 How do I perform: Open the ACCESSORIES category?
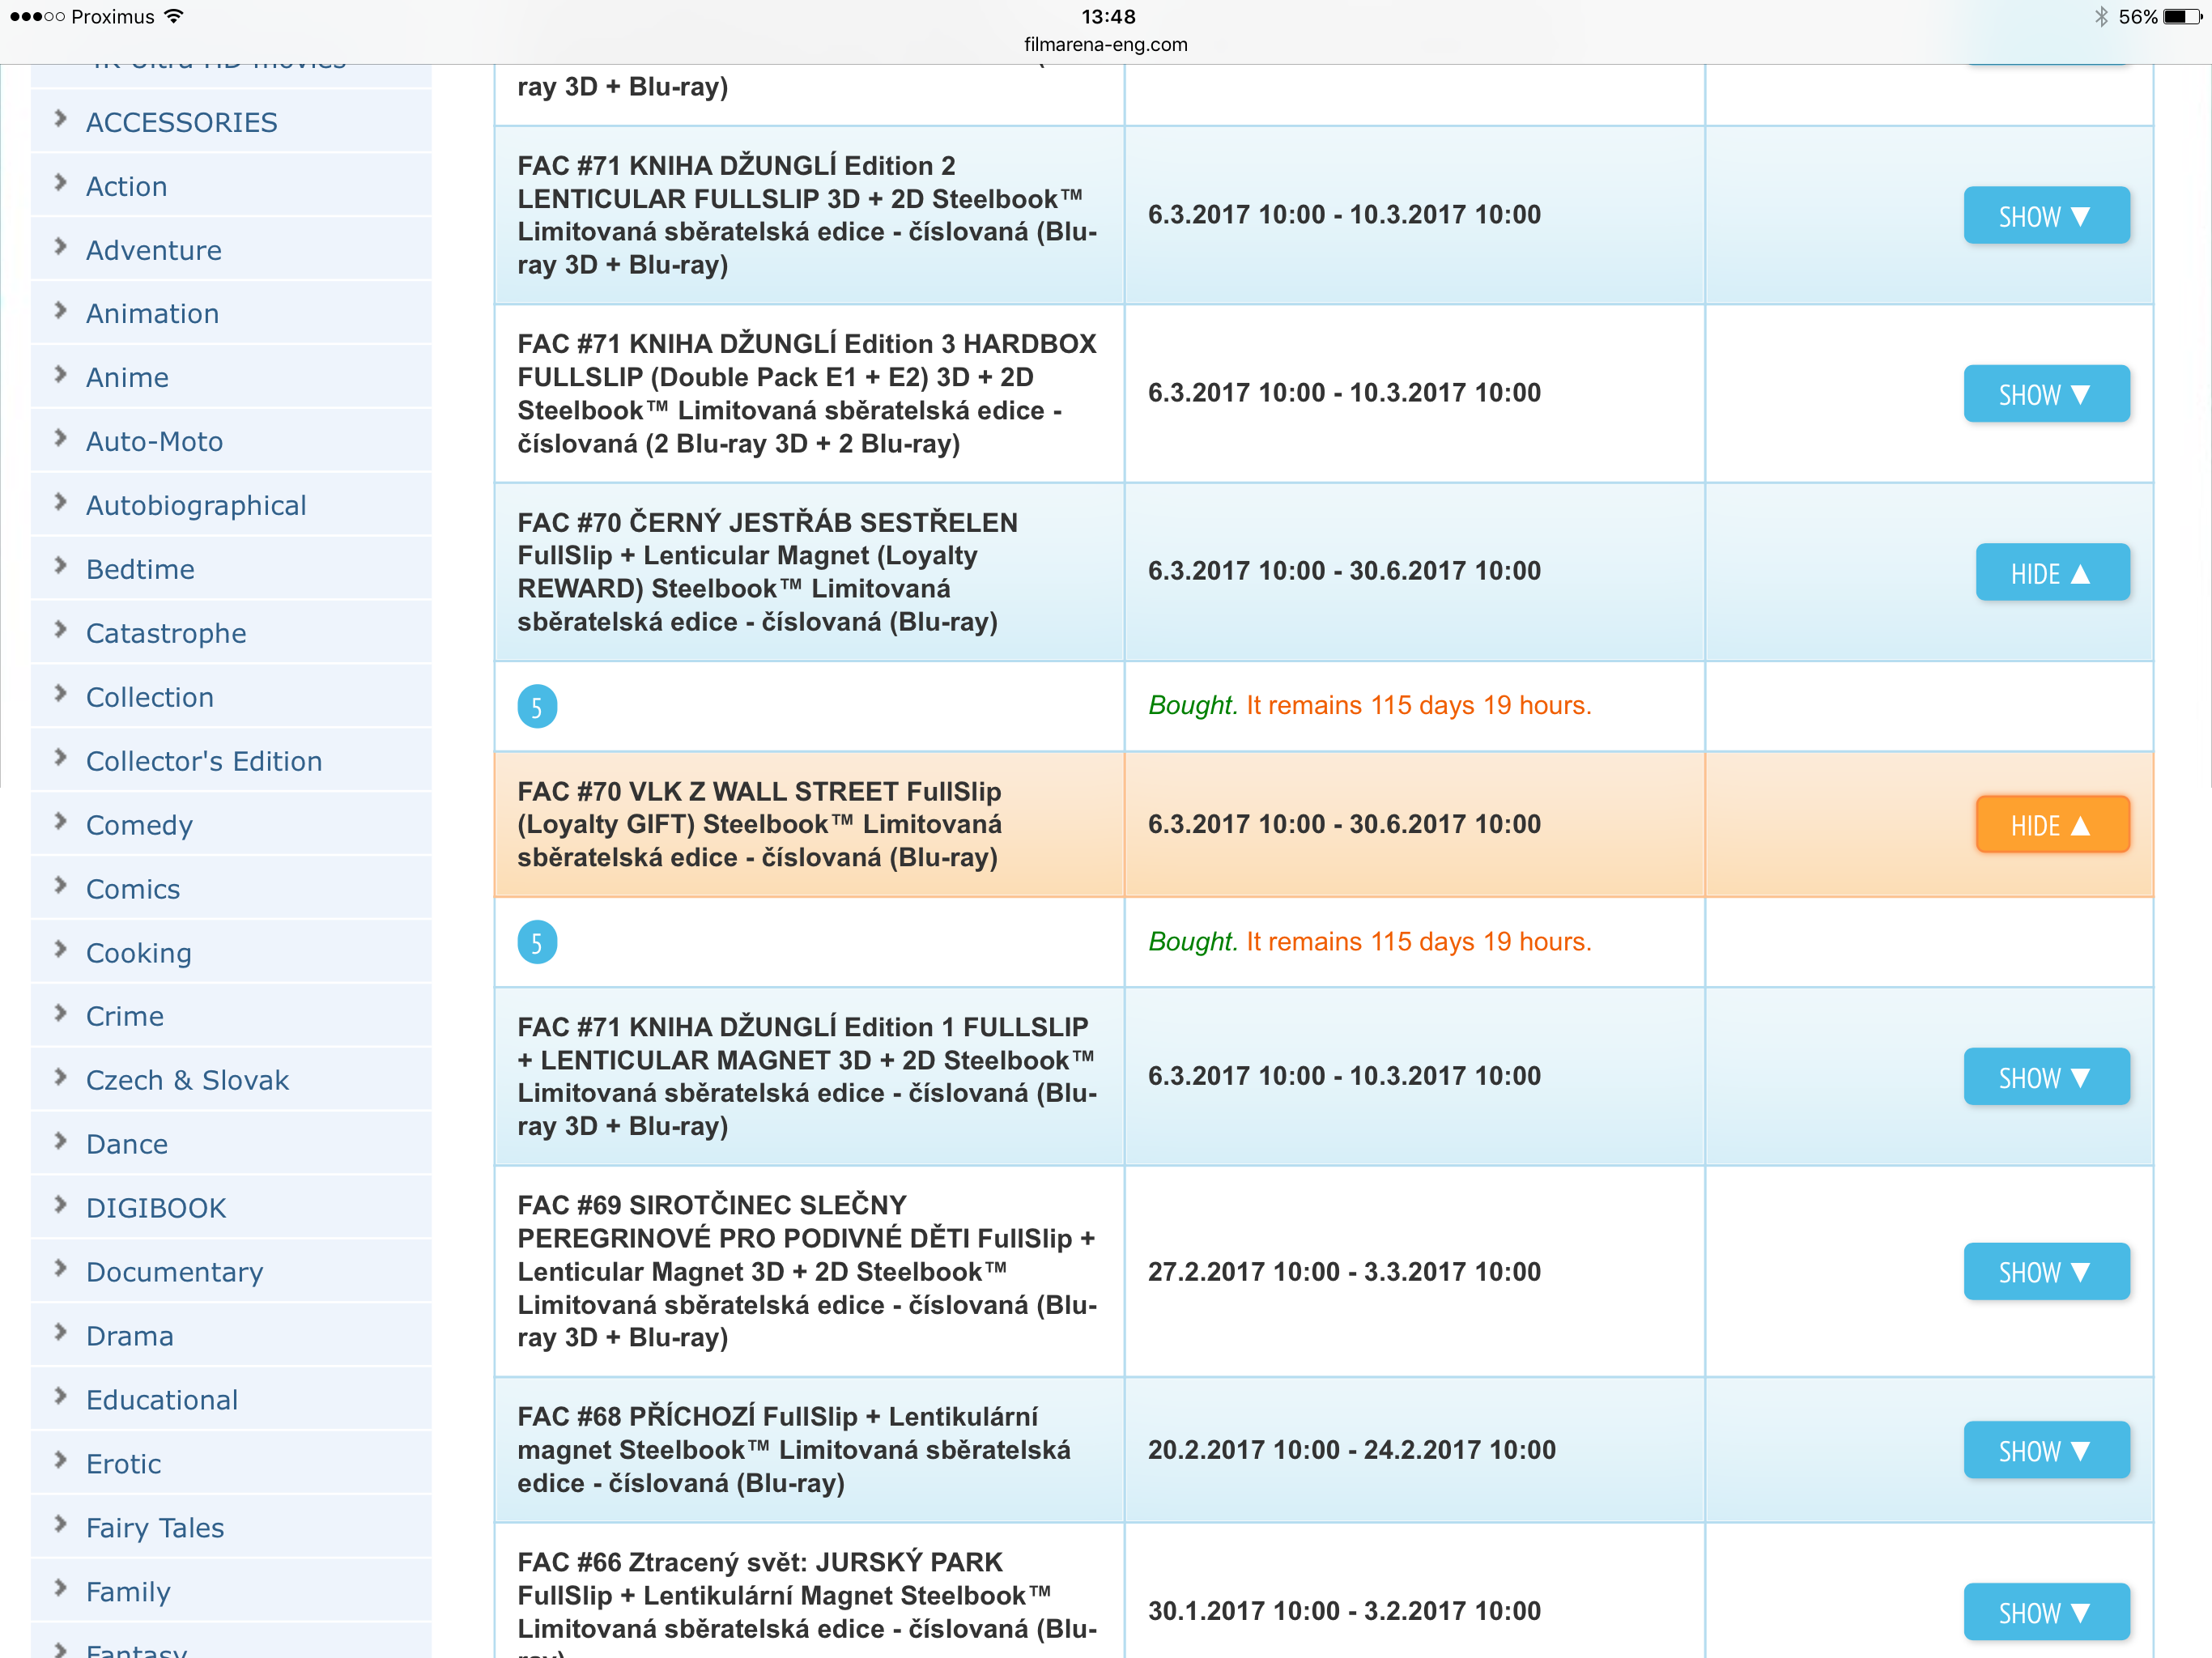(x=181, y=122)
